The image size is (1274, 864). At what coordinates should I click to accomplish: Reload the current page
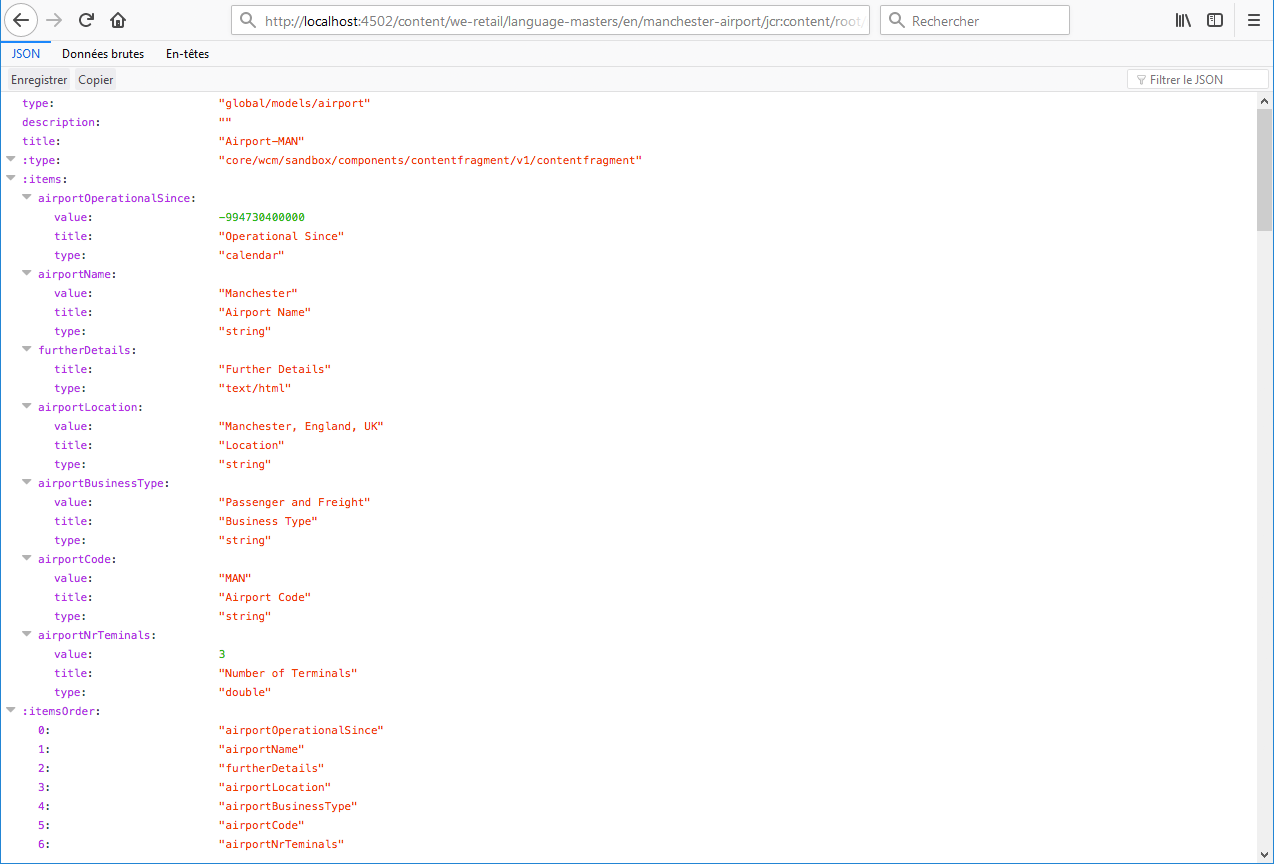tap(86, 20)
